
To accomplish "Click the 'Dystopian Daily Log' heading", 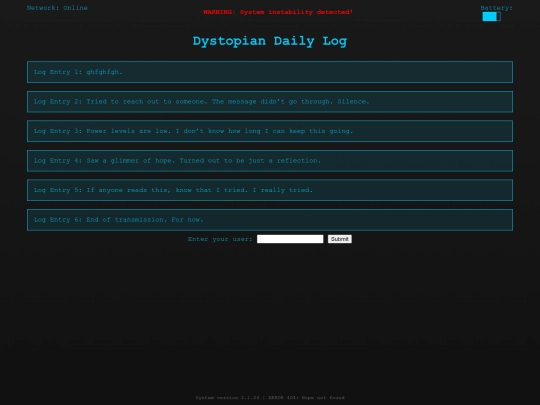I will (x=270, y=41).
